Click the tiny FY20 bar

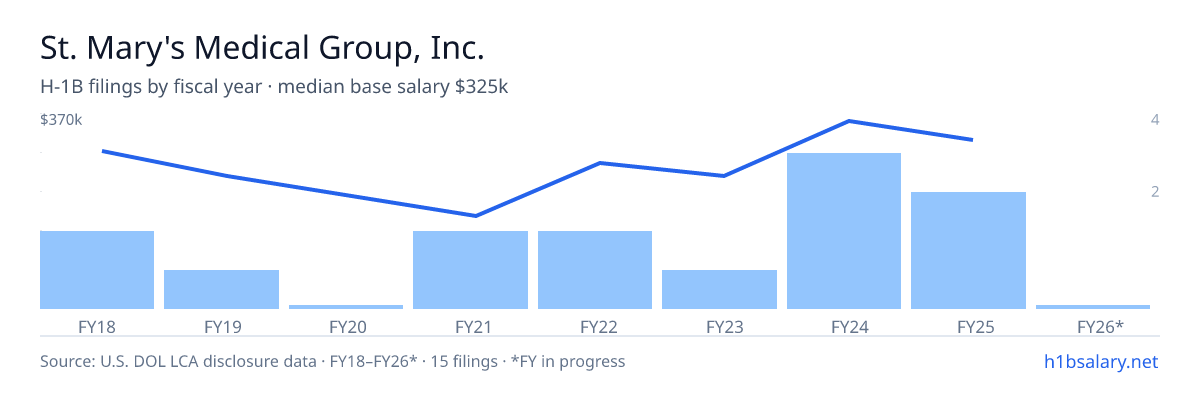(346, 307)
